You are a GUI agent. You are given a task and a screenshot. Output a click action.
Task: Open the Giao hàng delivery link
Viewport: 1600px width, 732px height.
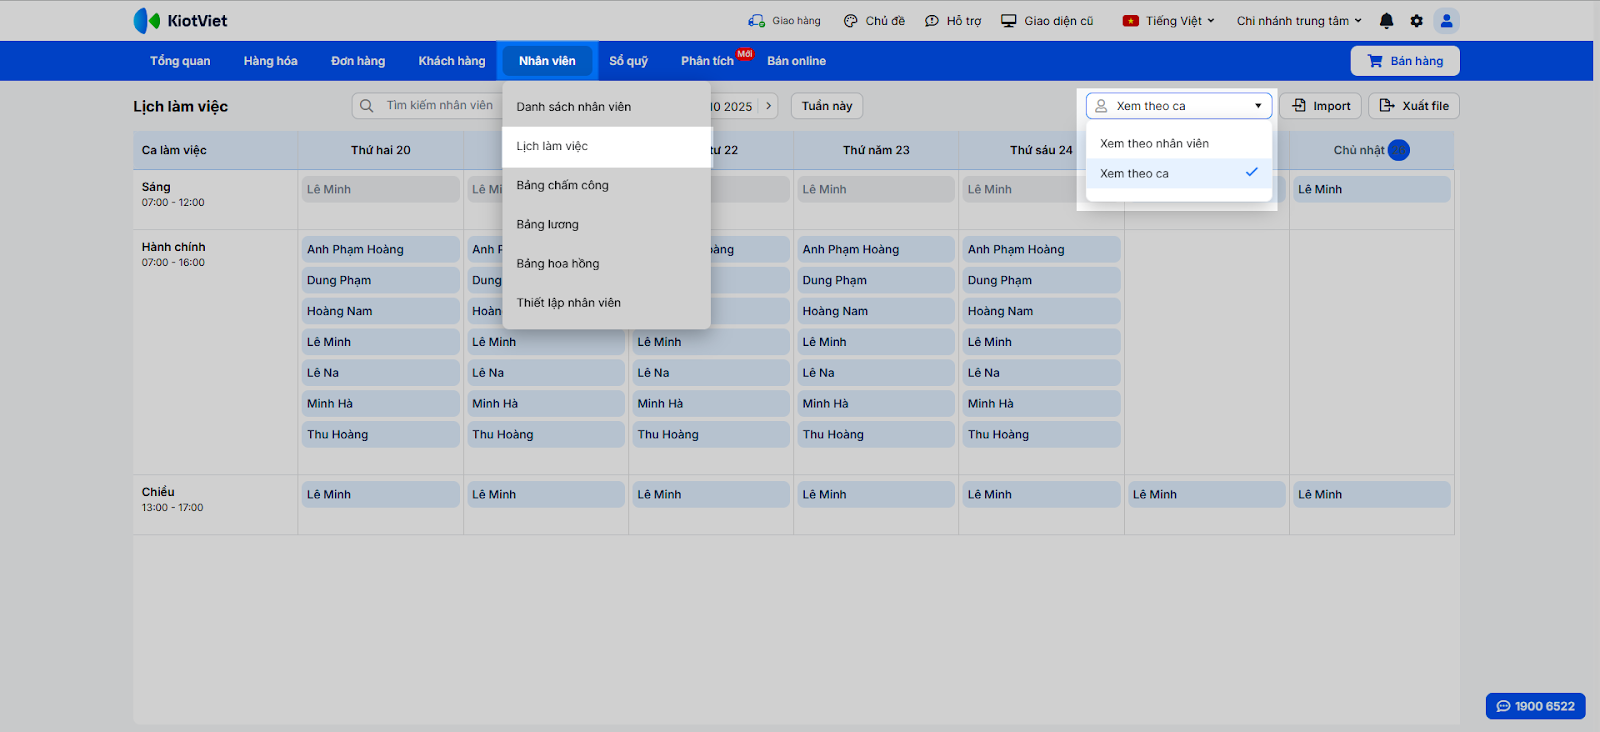[x=784, y=21]
